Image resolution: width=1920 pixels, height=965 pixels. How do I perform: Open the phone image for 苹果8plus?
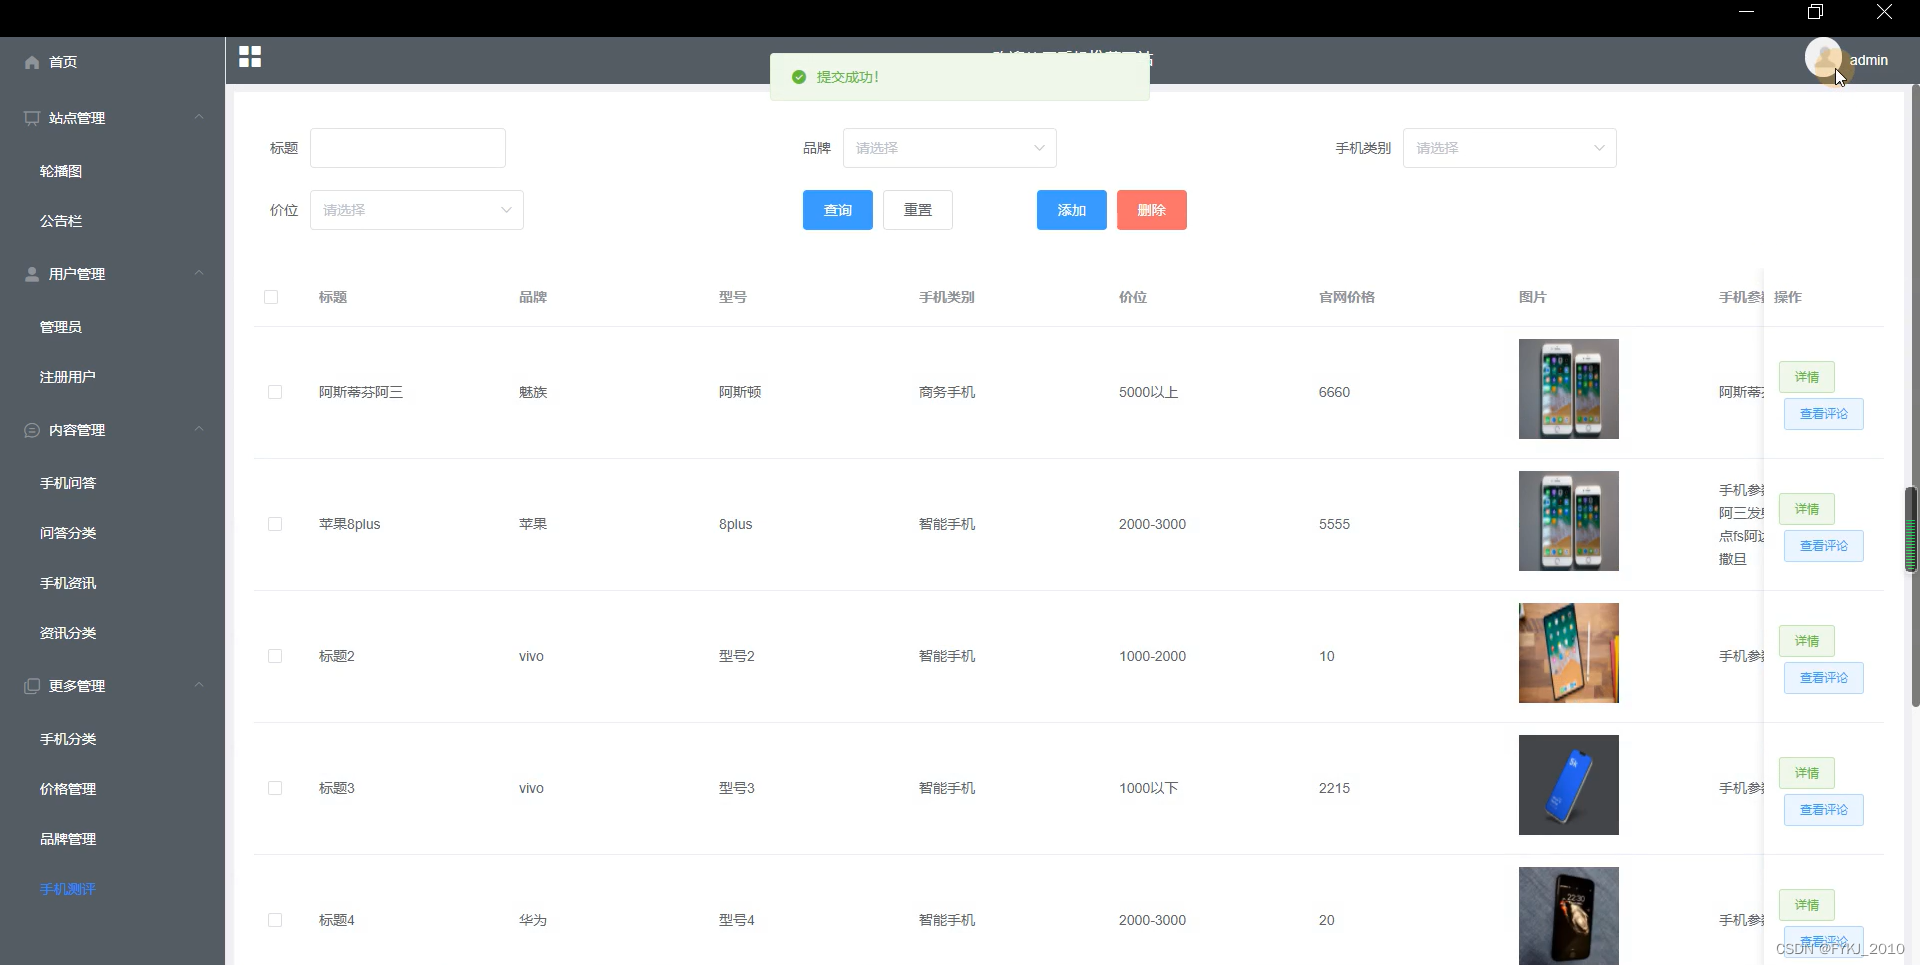tap(1569, 521)
